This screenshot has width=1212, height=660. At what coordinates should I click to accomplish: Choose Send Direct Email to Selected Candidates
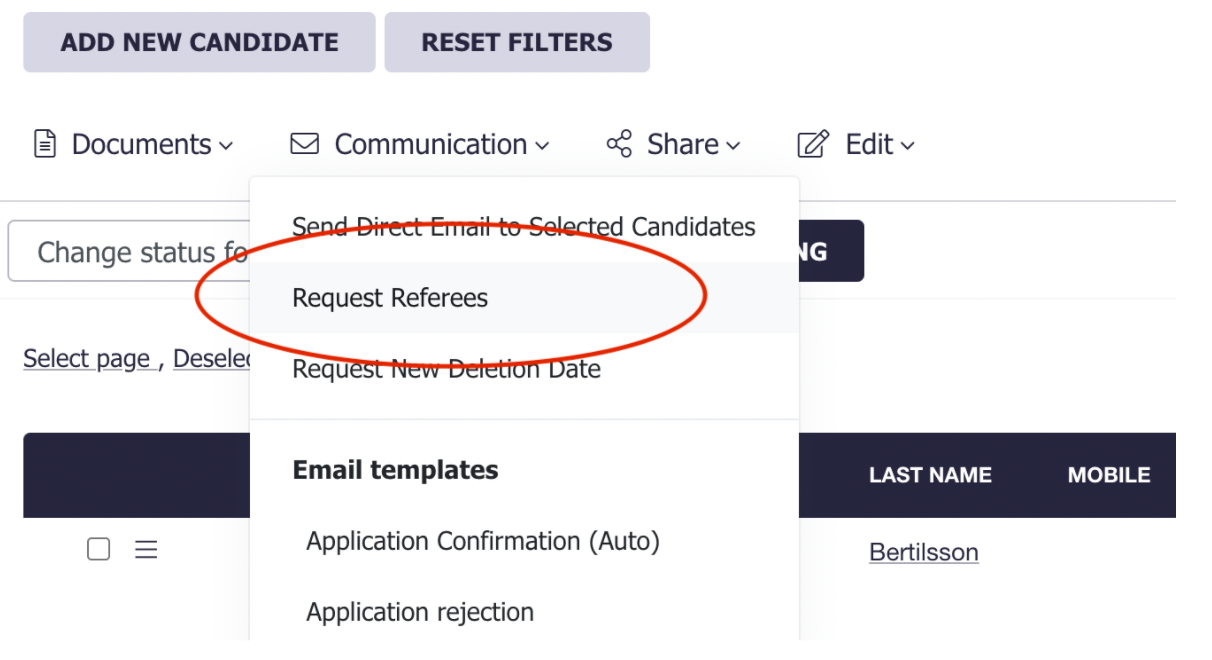[x=524, y=227]
